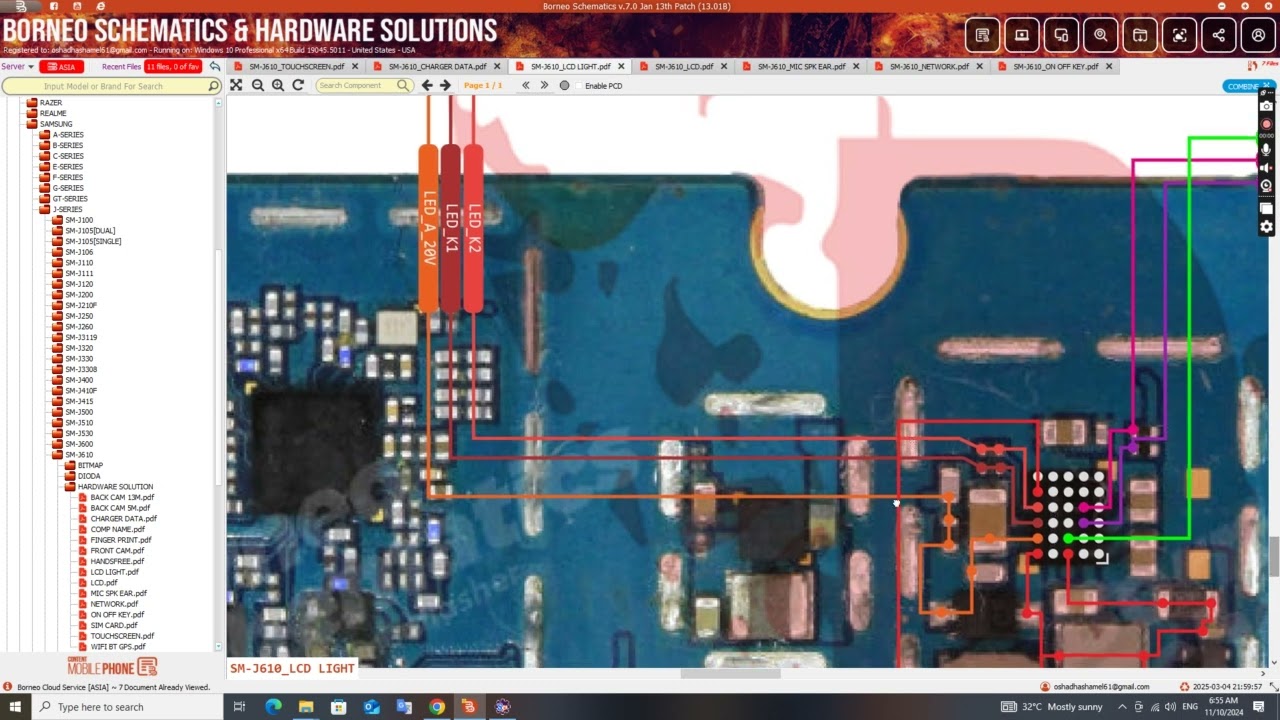Click the red files favorites counter button
Image resolution: width=1280 pixels, height=720 pixels.
pos(173,67)
